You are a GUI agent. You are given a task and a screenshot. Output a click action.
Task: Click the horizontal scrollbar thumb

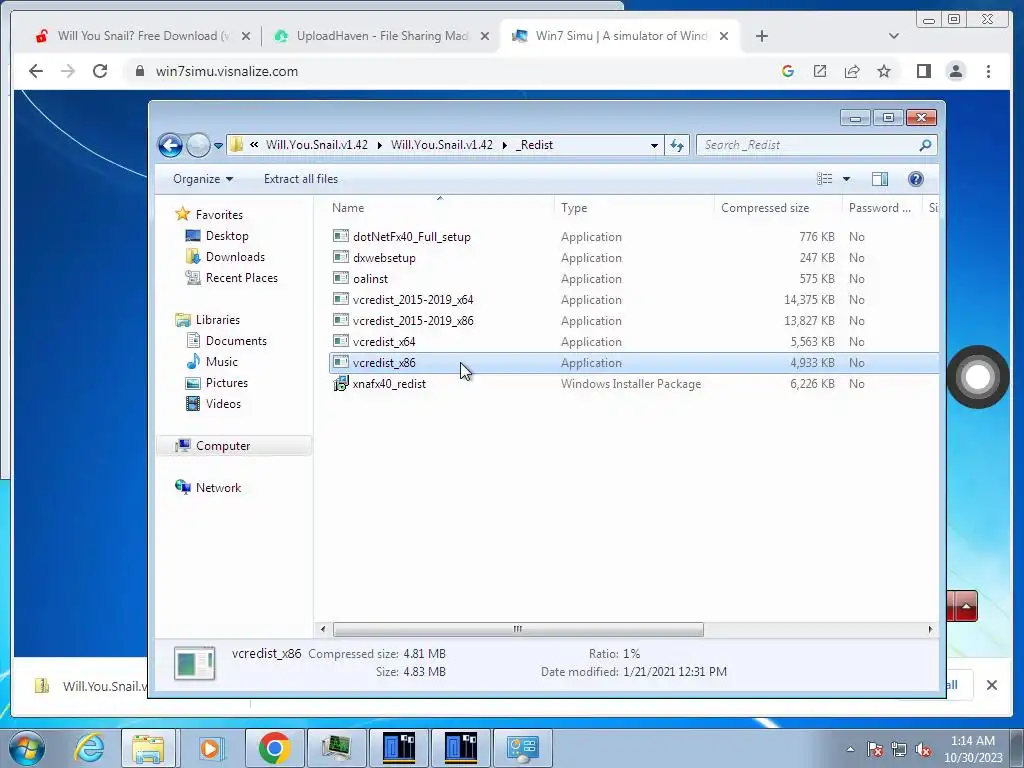point(518,630)
